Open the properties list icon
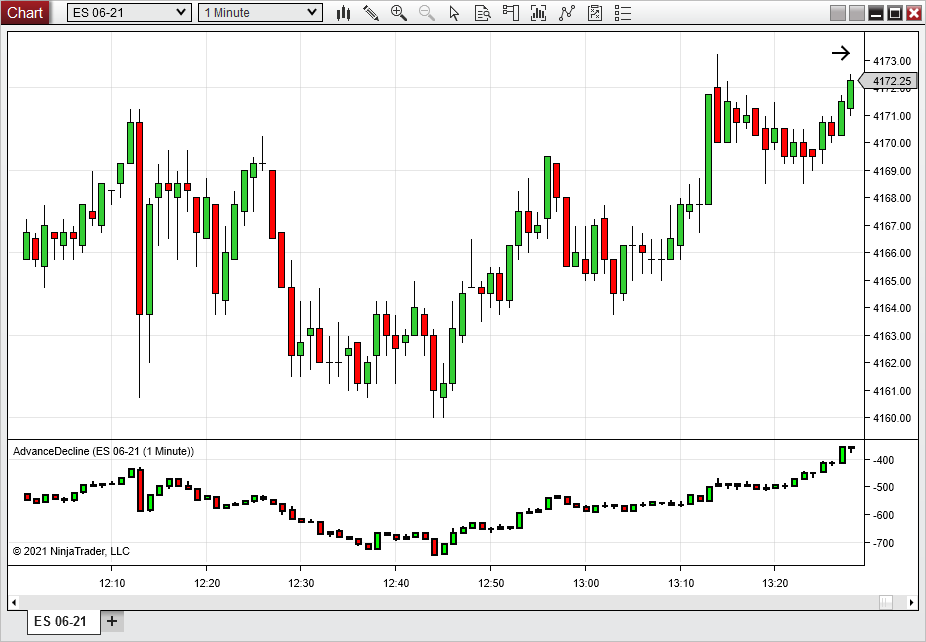Image resolution: width=926 pixels, height=642 pixels. [622, 13]
